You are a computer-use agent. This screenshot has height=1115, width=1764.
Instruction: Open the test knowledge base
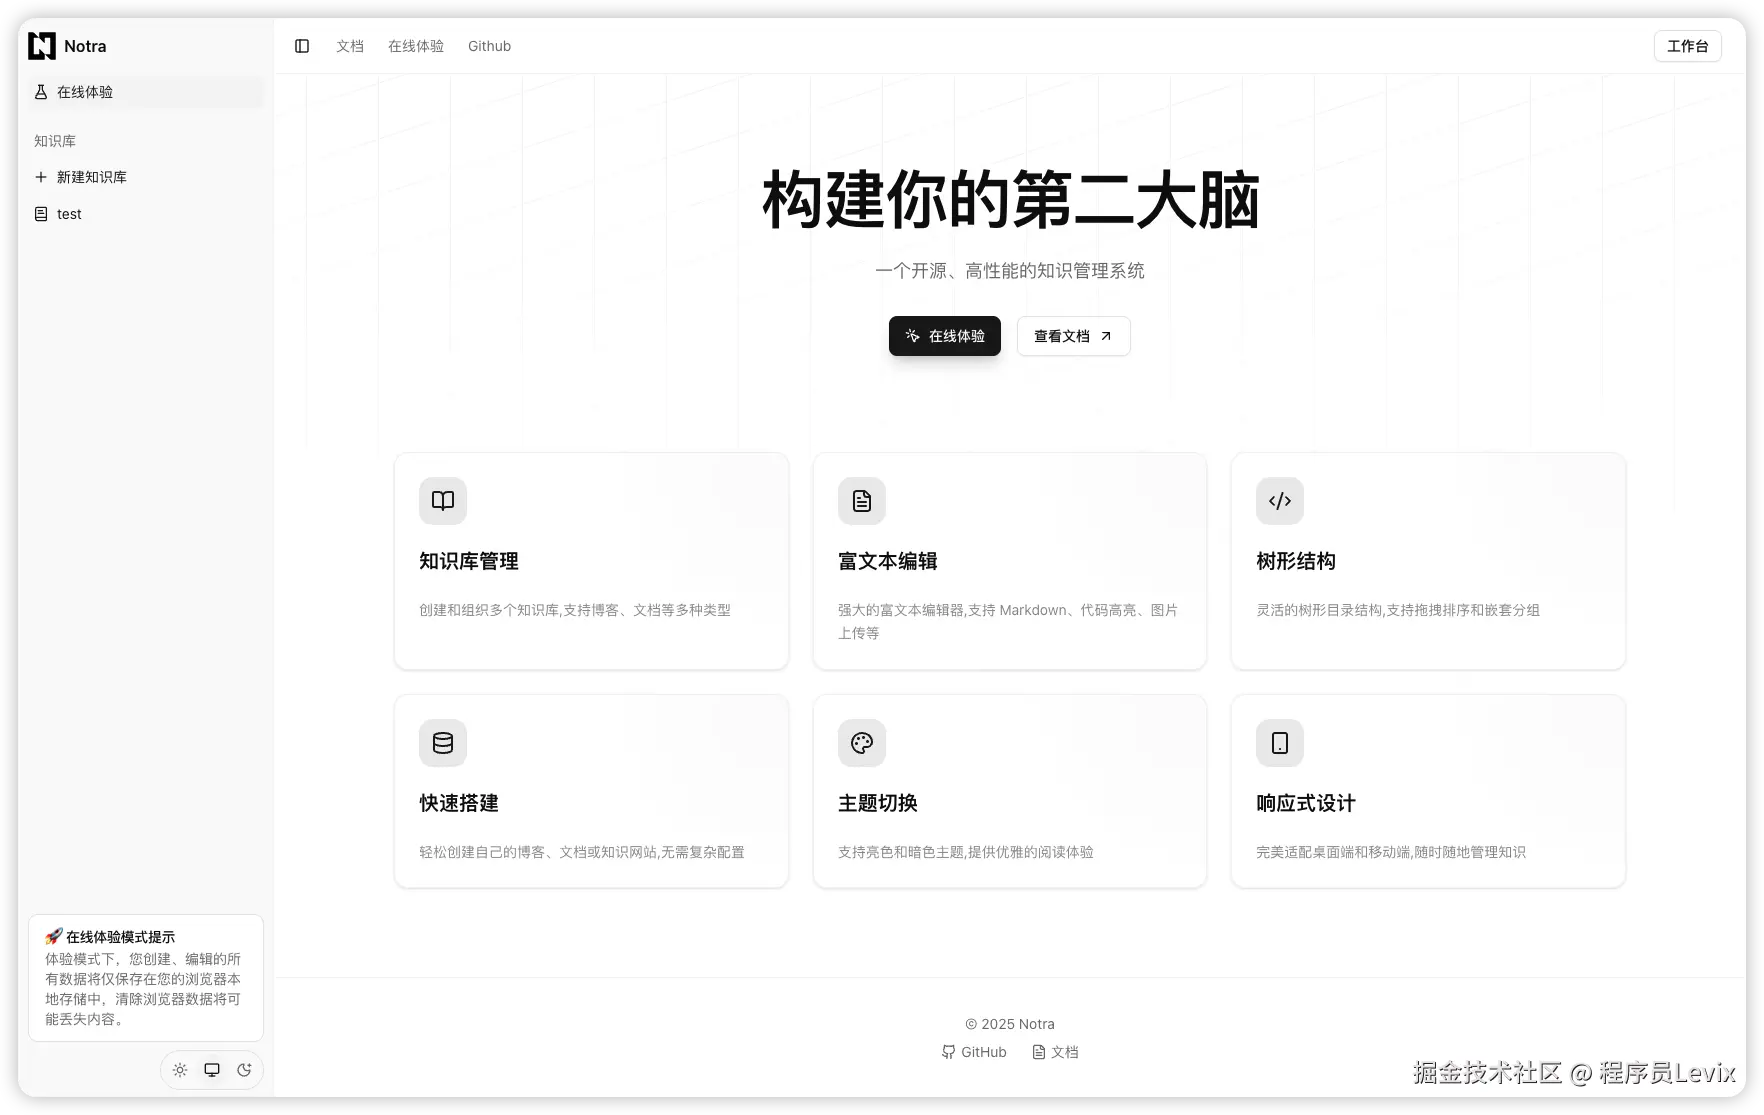click(68, 213)
